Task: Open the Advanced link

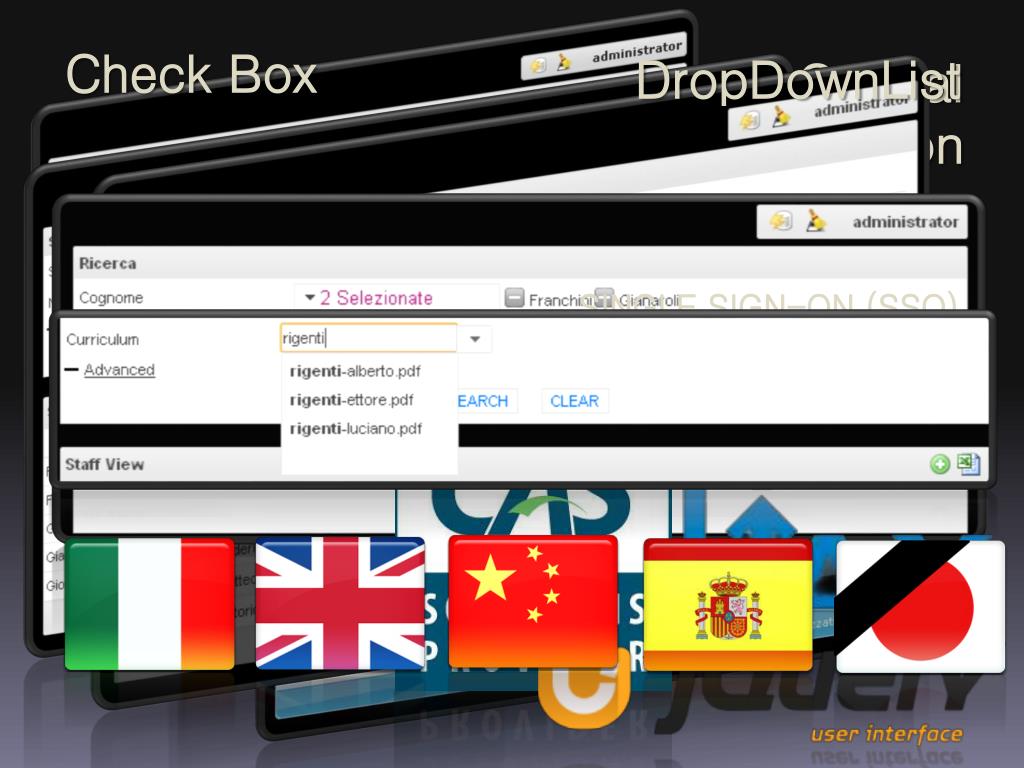Action: (x=120, y=370)
